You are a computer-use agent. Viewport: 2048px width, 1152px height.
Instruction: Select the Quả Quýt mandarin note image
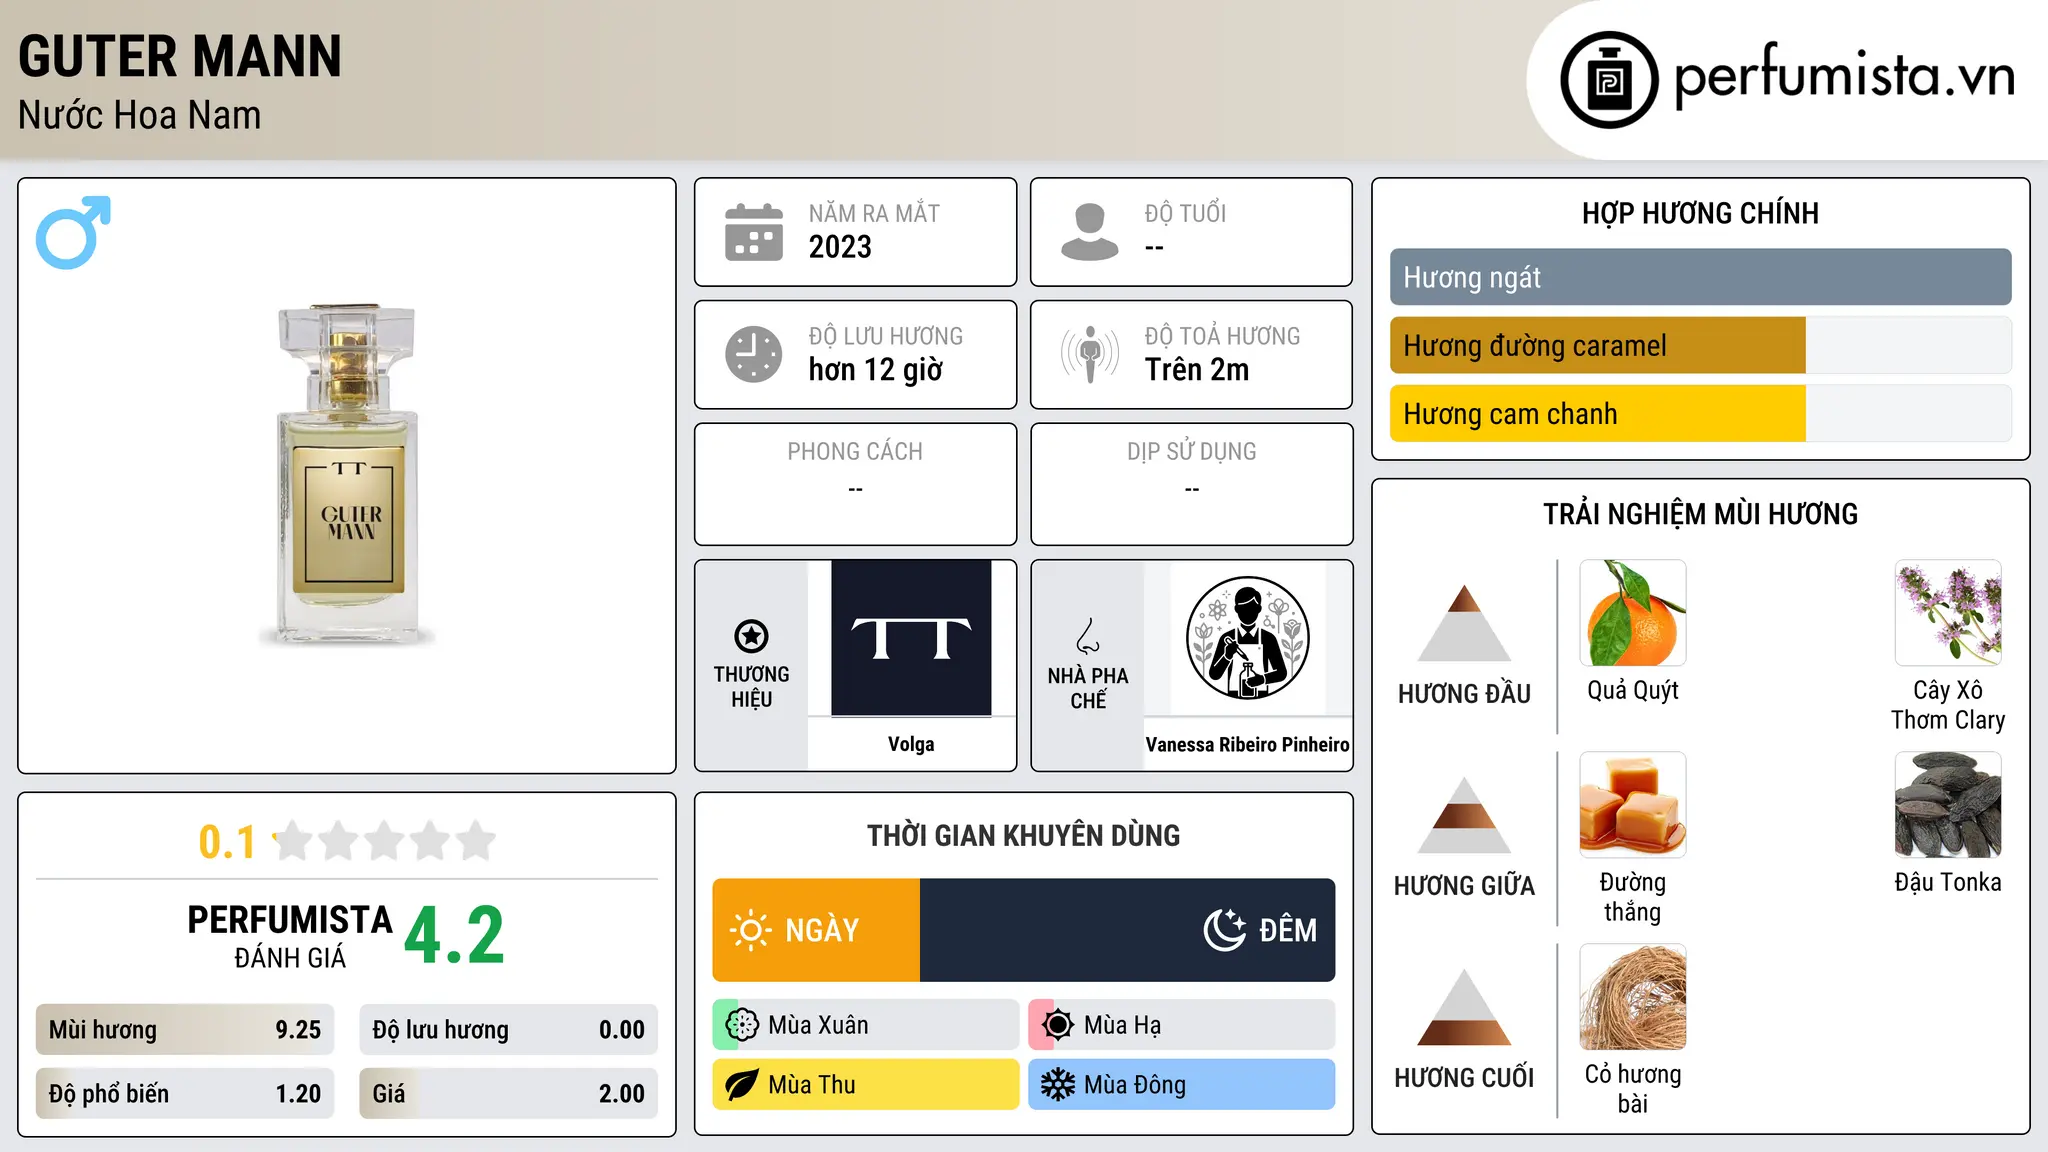[1633, 613]
